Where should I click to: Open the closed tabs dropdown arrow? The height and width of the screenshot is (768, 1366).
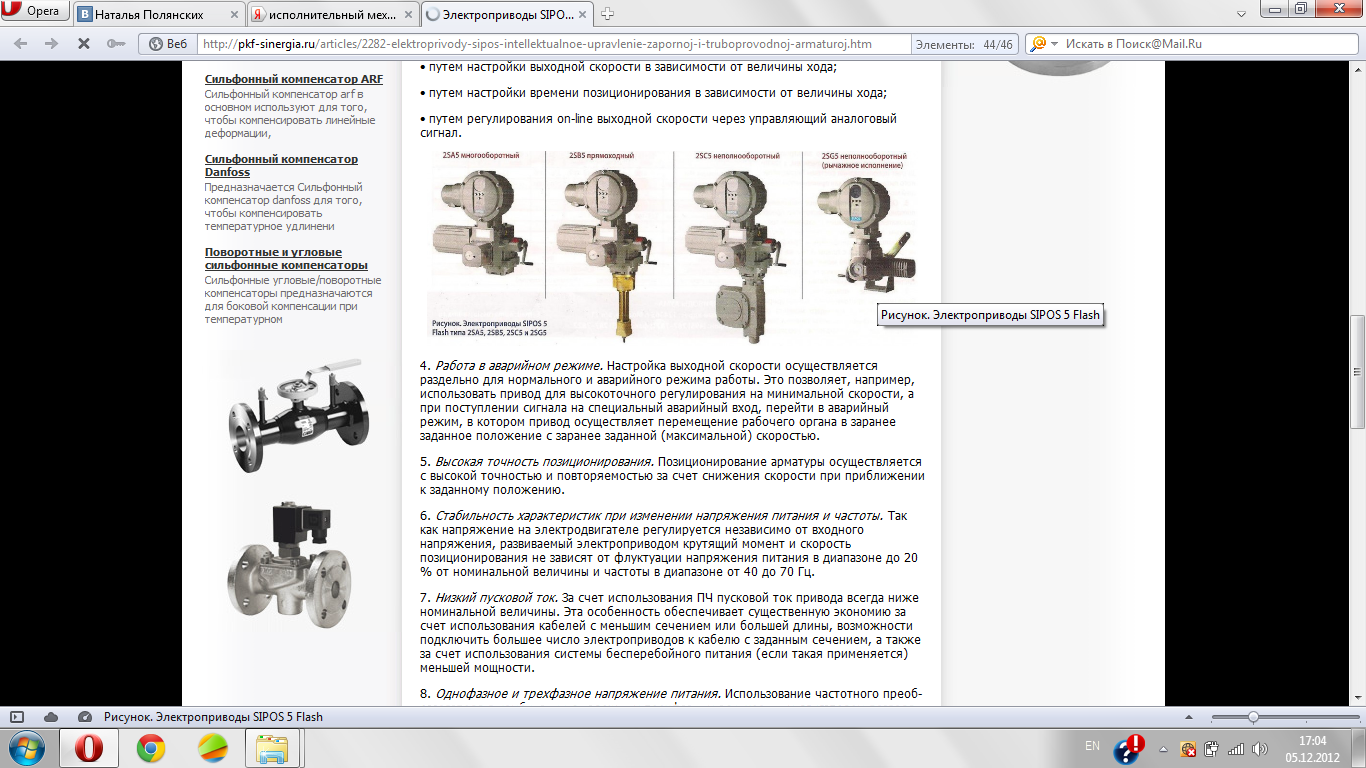pos(1239,12)
